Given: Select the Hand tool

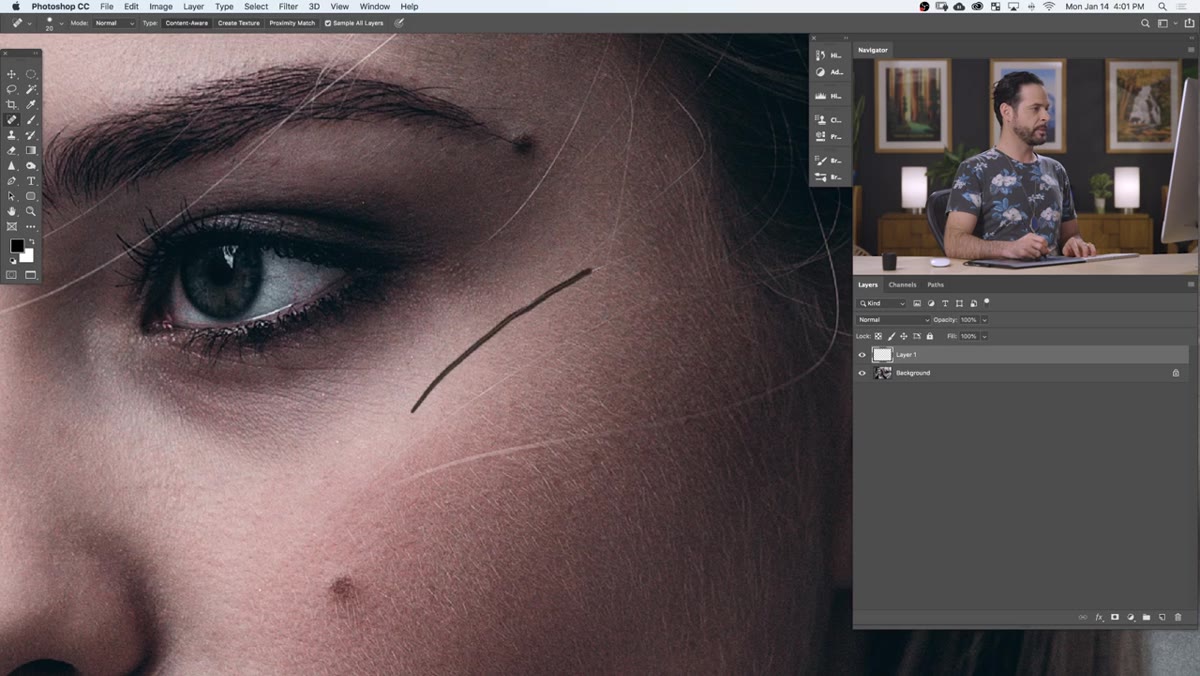Looking at the screenshot, I should pos(12,211).
